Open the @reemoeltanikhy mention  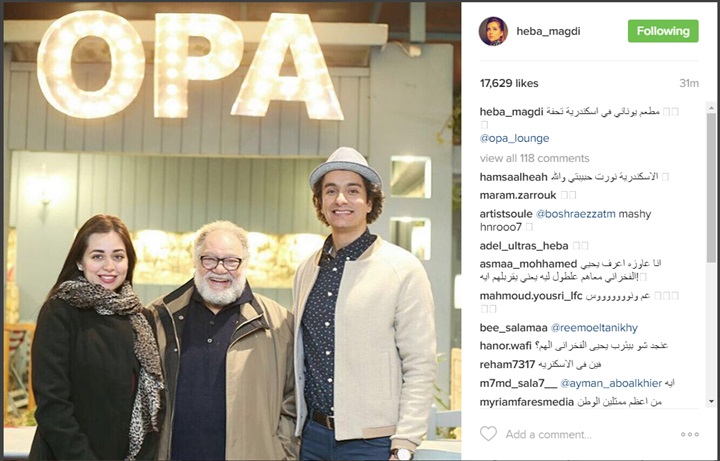click(594, 328)
